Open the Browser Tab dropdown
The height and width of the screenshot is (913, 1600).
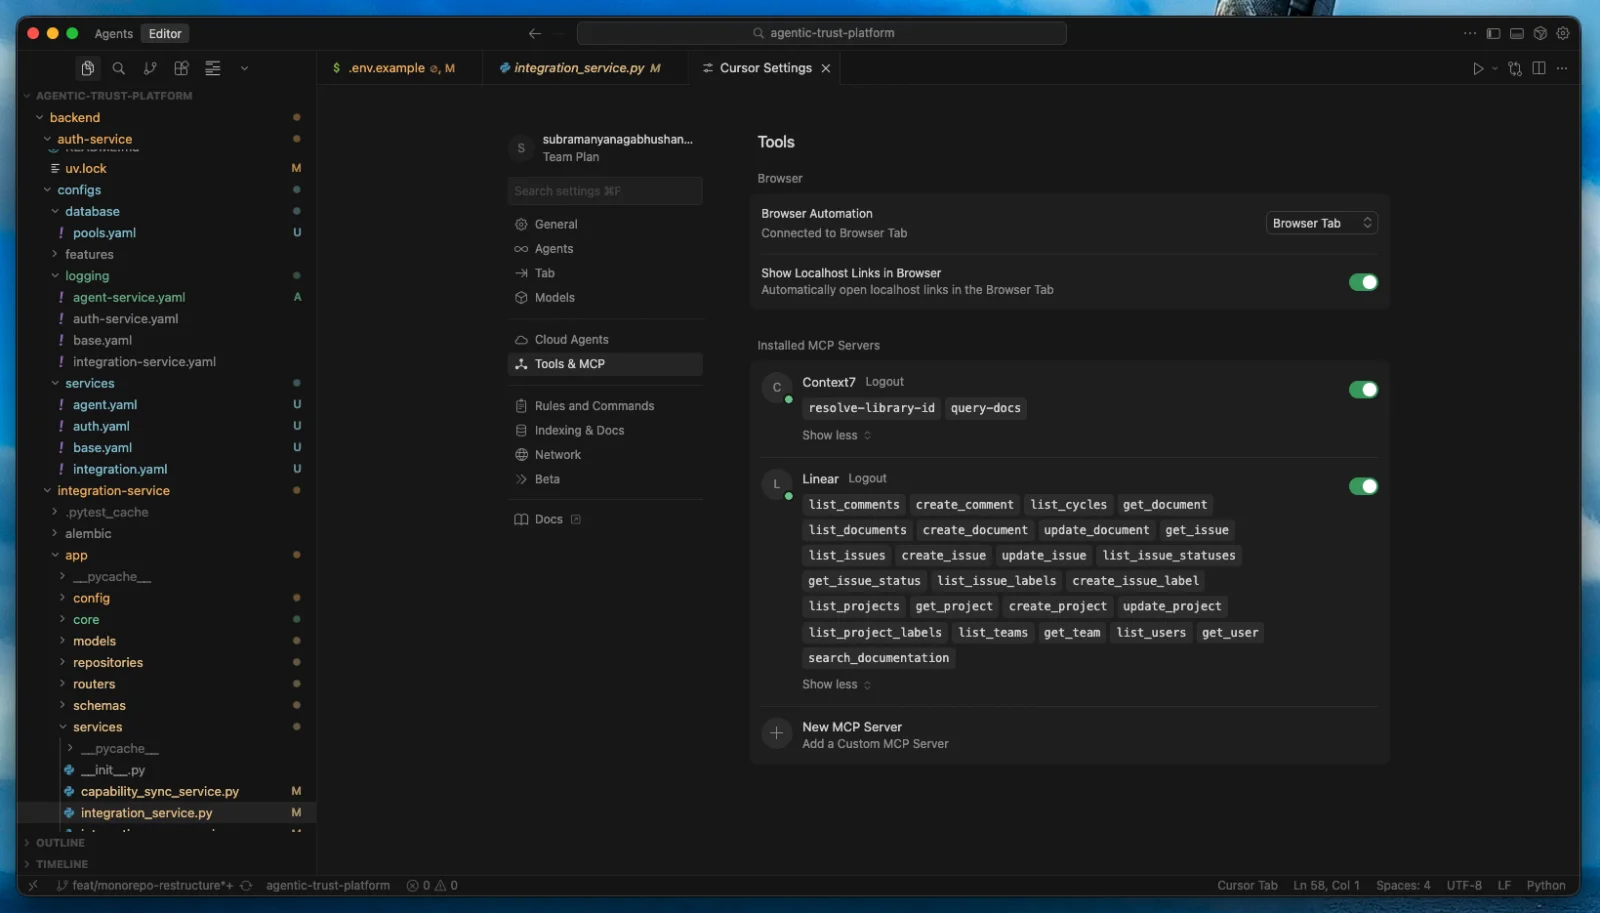click(1322, 223)
